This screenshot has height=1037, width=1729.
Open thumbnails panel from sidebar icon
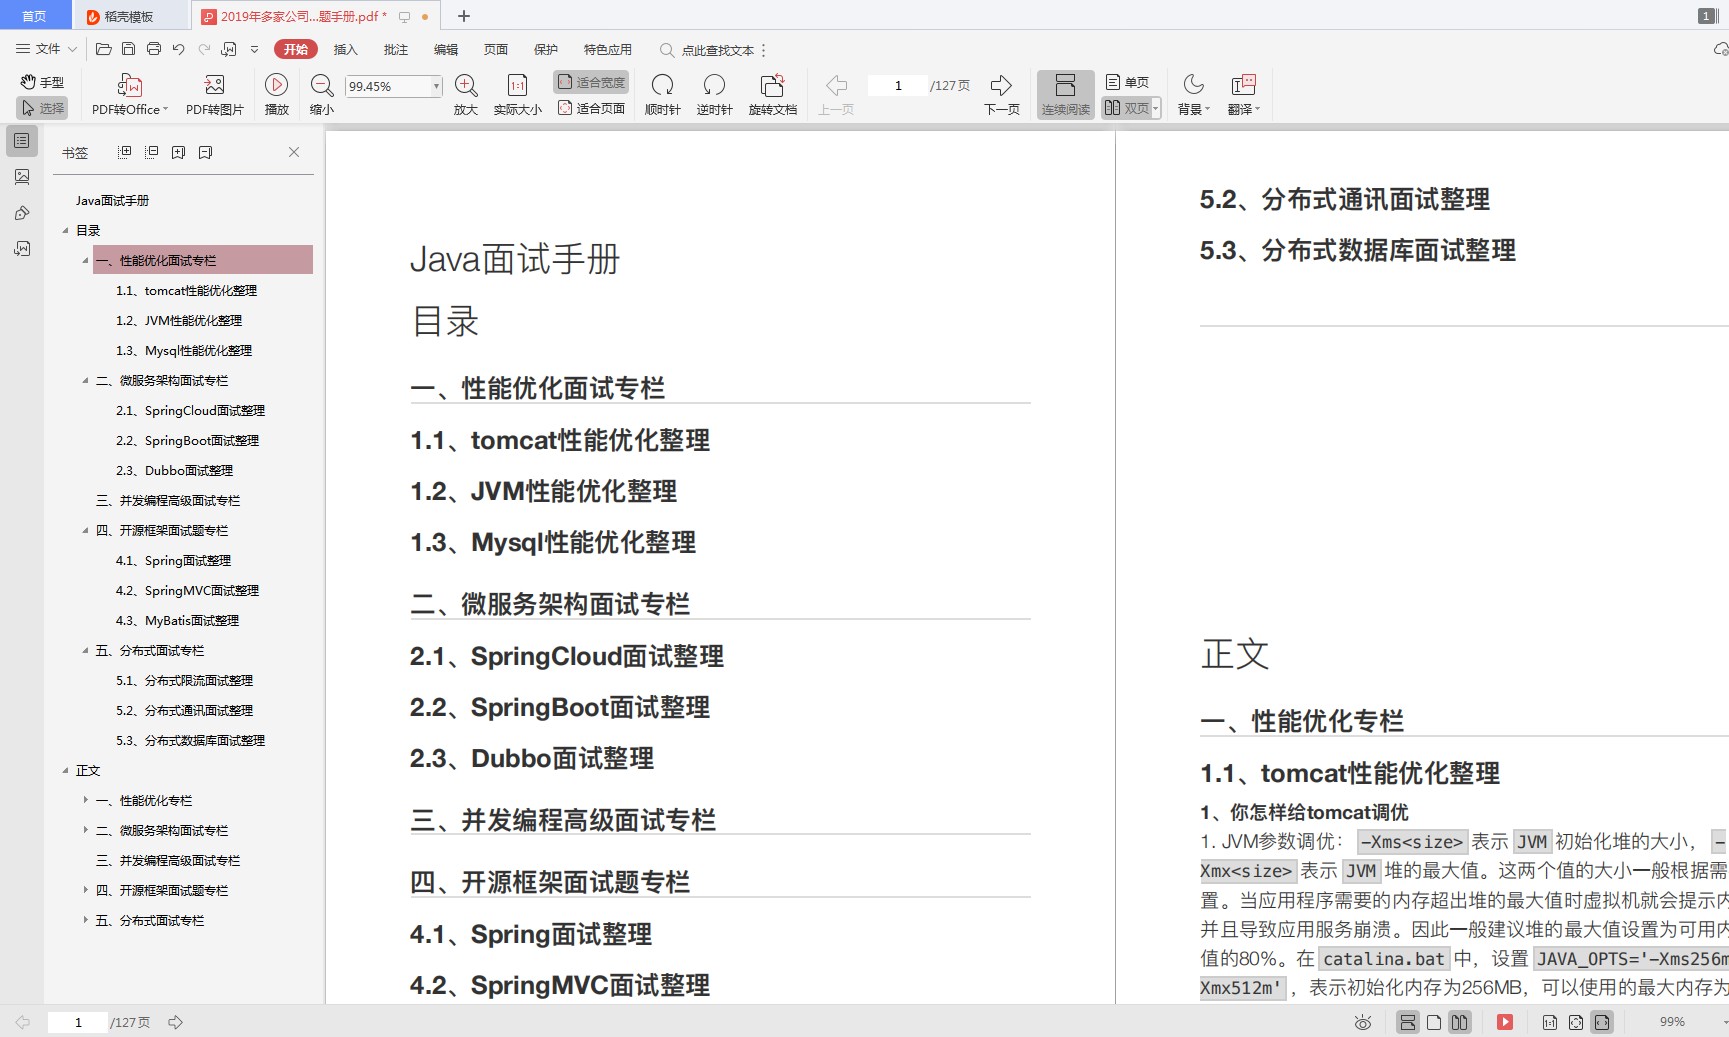[22, 177]
